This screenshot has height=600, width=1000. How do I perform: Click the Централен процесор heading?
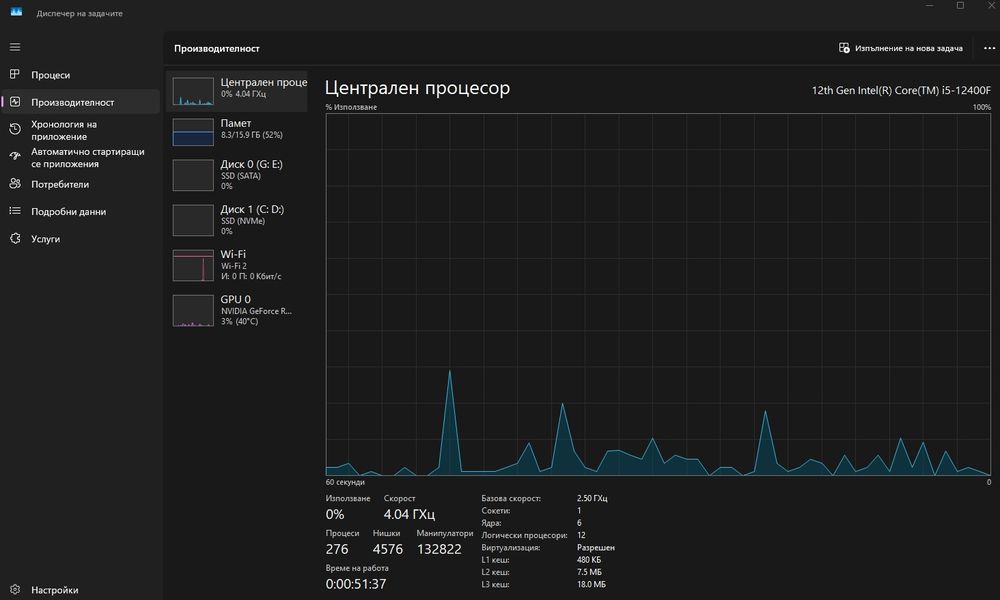click(x=417, y=87)
